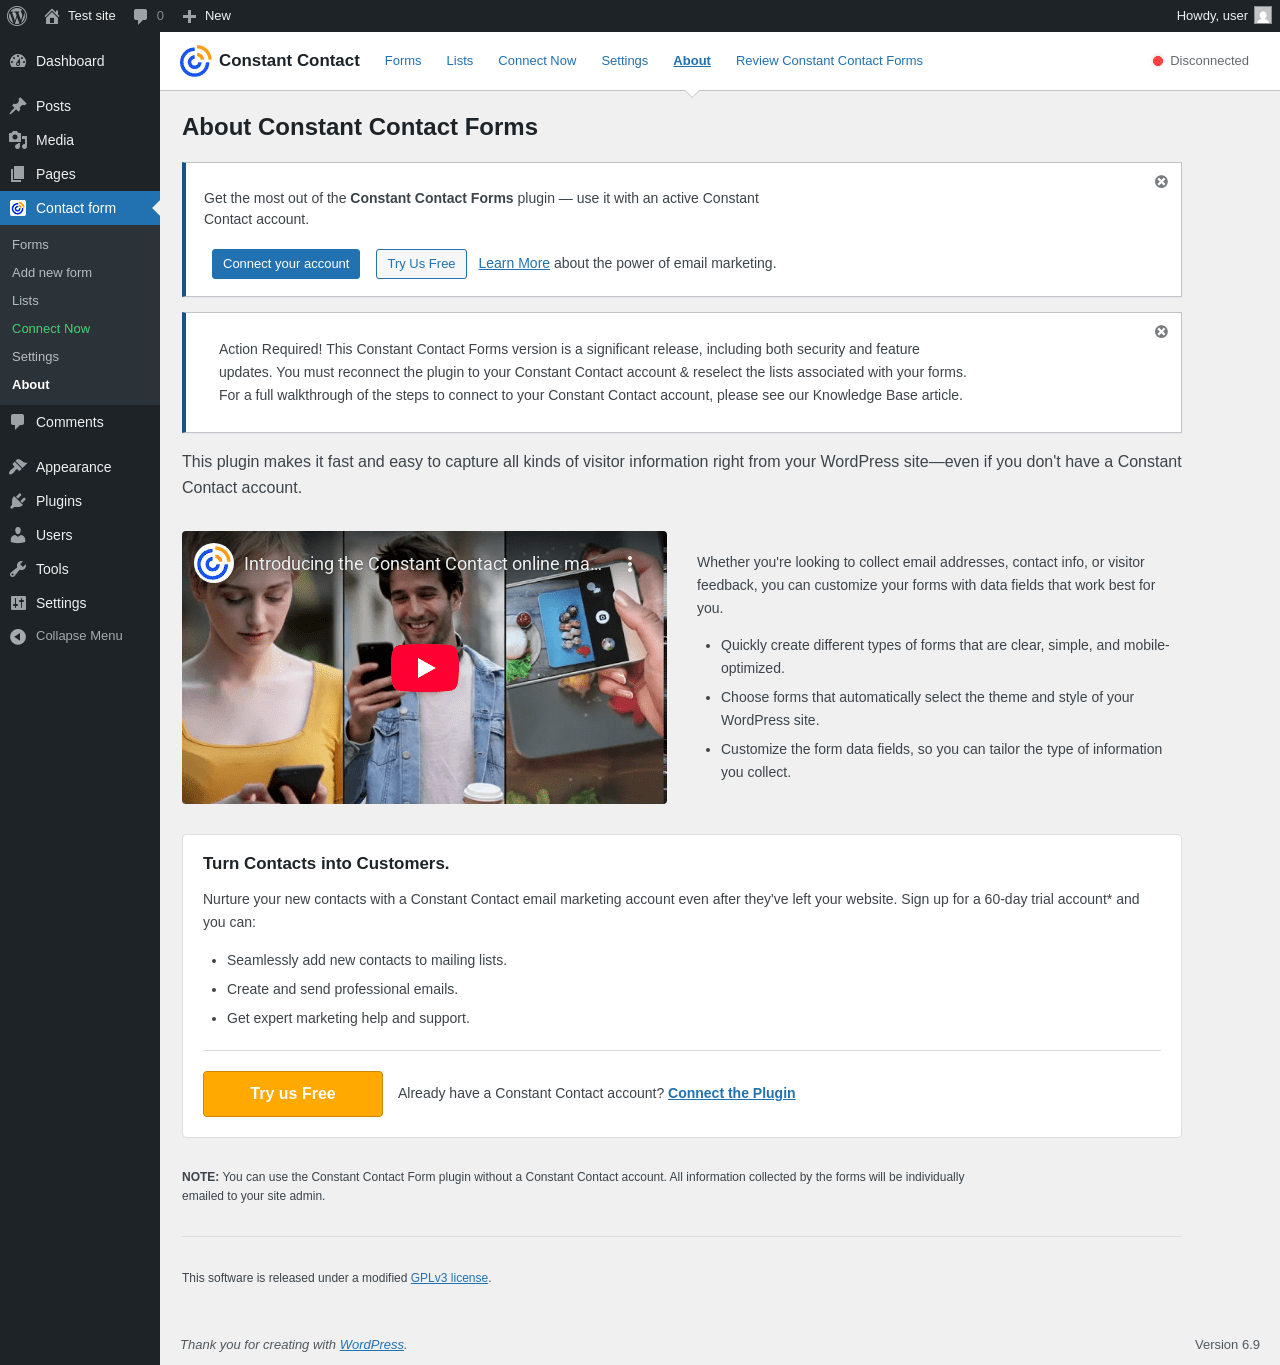Click the Comments speech bubble sidebar icon
Image resolution: width=1280 pixels, height=1365 pixels.
(x=18, y=422)
